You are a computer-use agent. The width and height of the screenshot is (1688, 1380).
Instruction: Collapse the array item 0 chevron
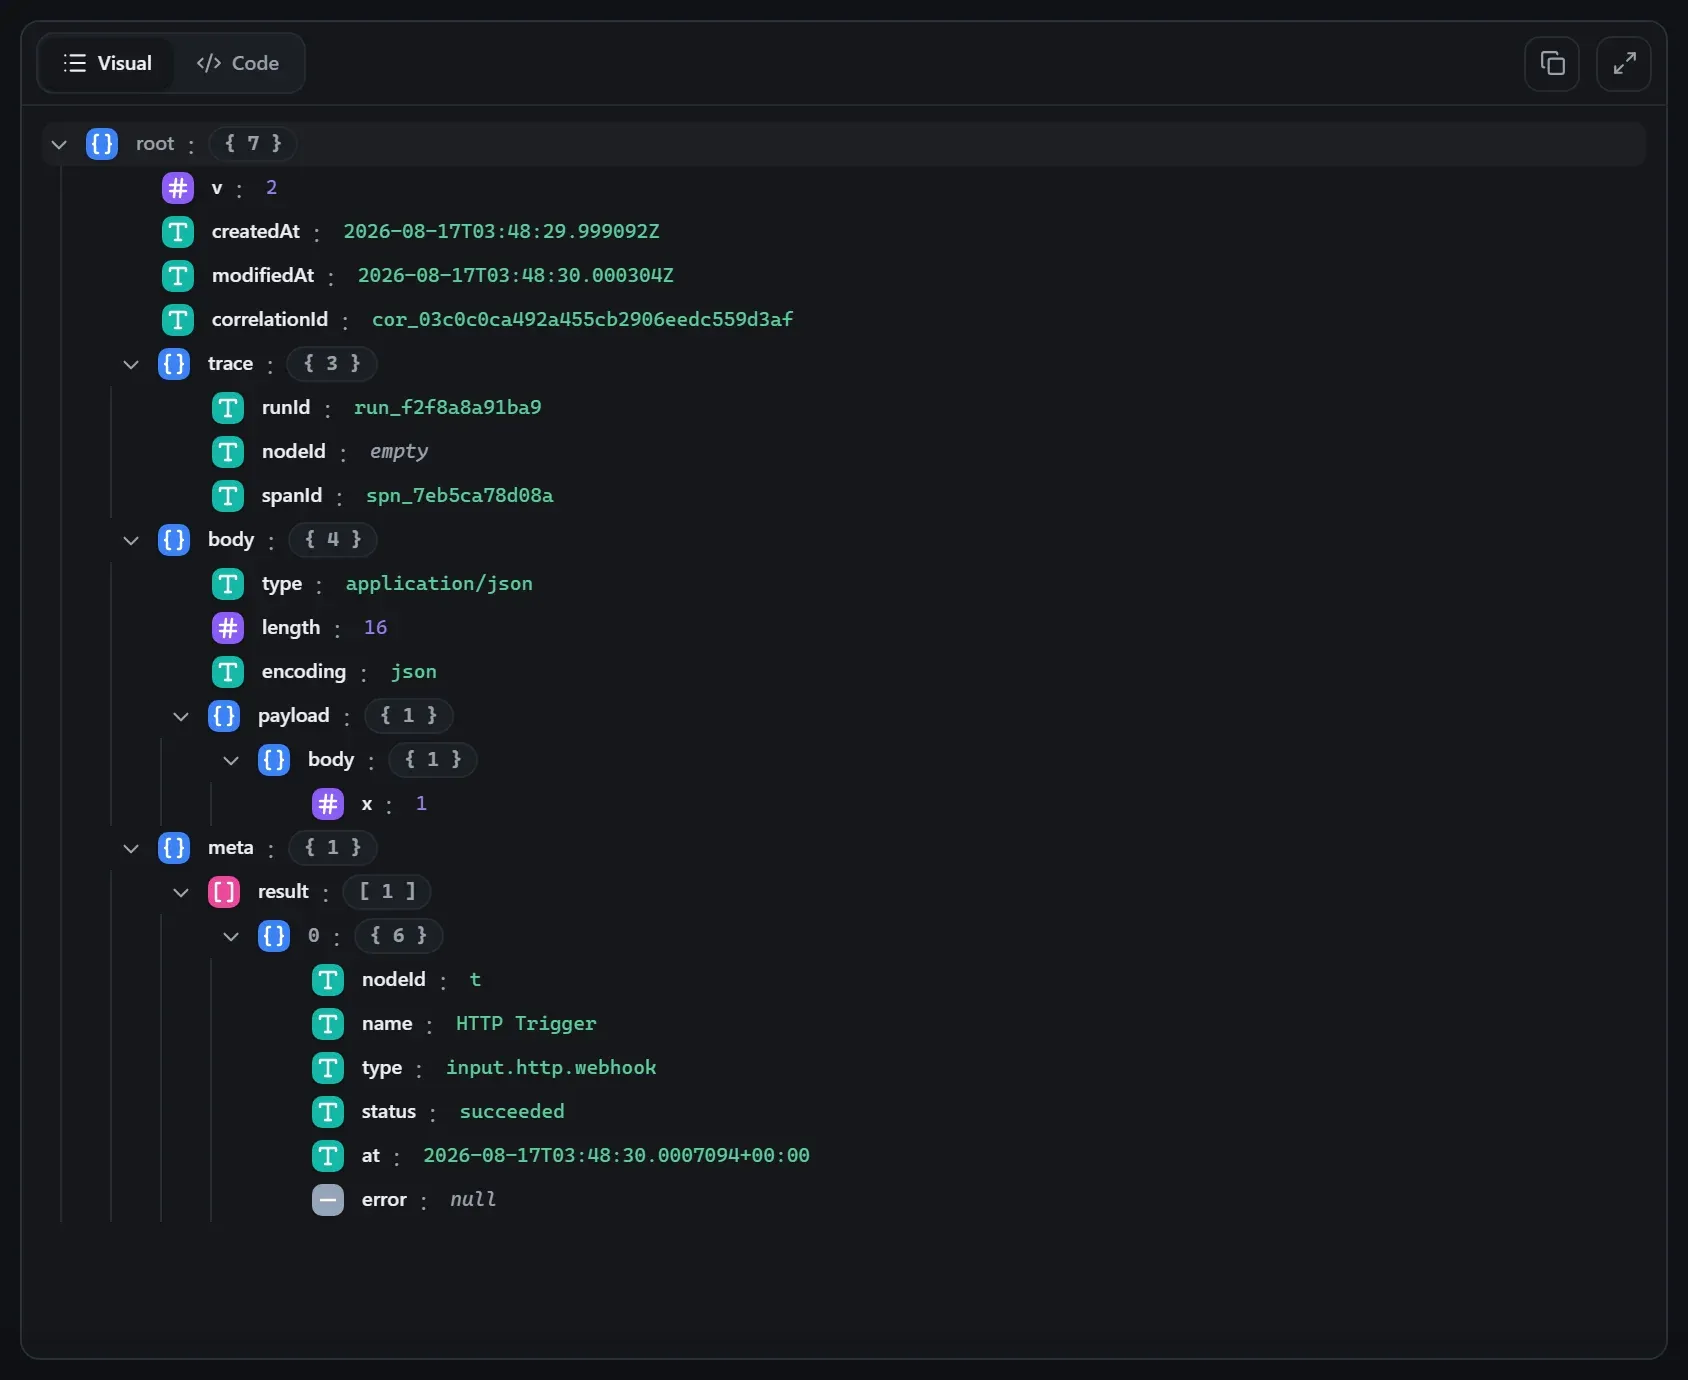(x=231, y=936)
